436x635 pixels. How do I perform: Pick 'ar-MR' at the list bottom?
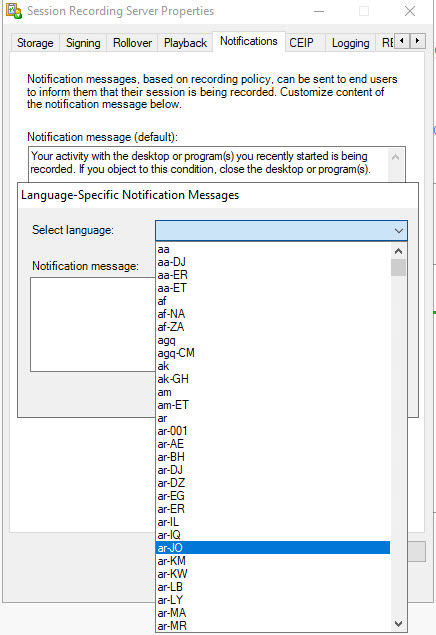coord(273,626)
